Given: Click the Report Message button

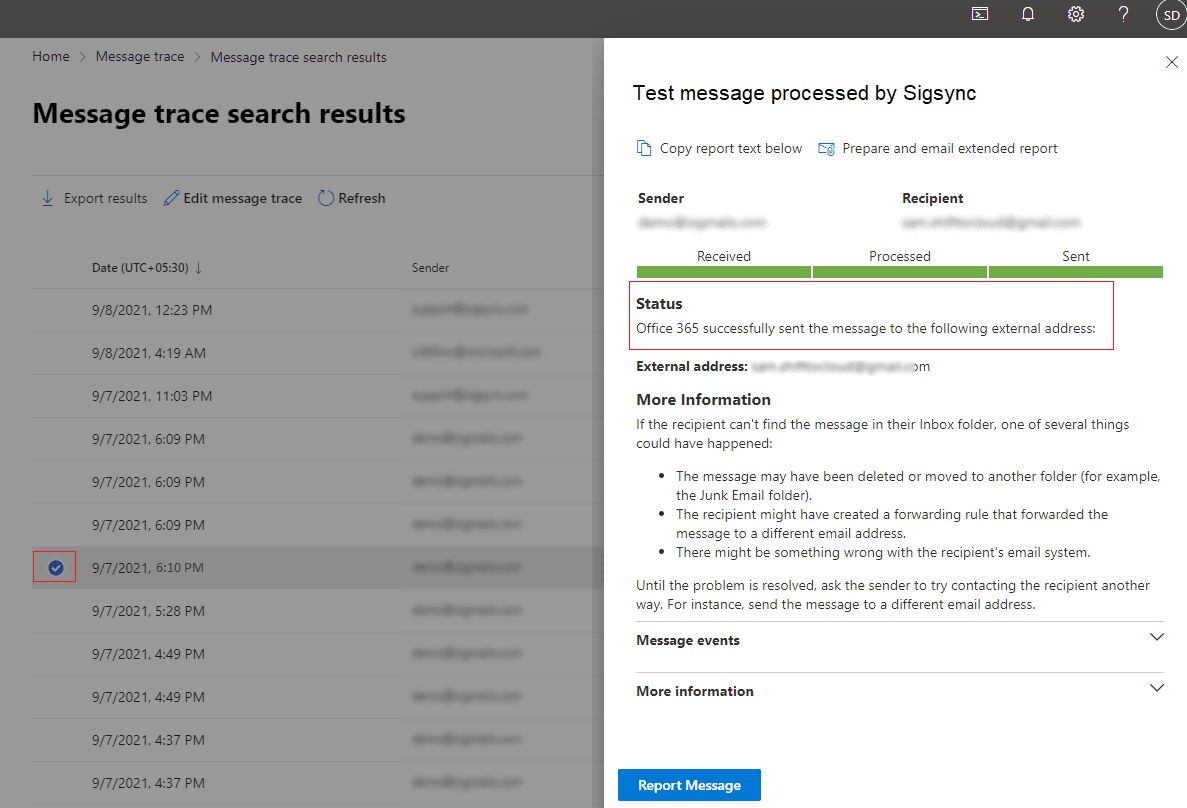Looking at the screenshot, I should click(689, 785).
